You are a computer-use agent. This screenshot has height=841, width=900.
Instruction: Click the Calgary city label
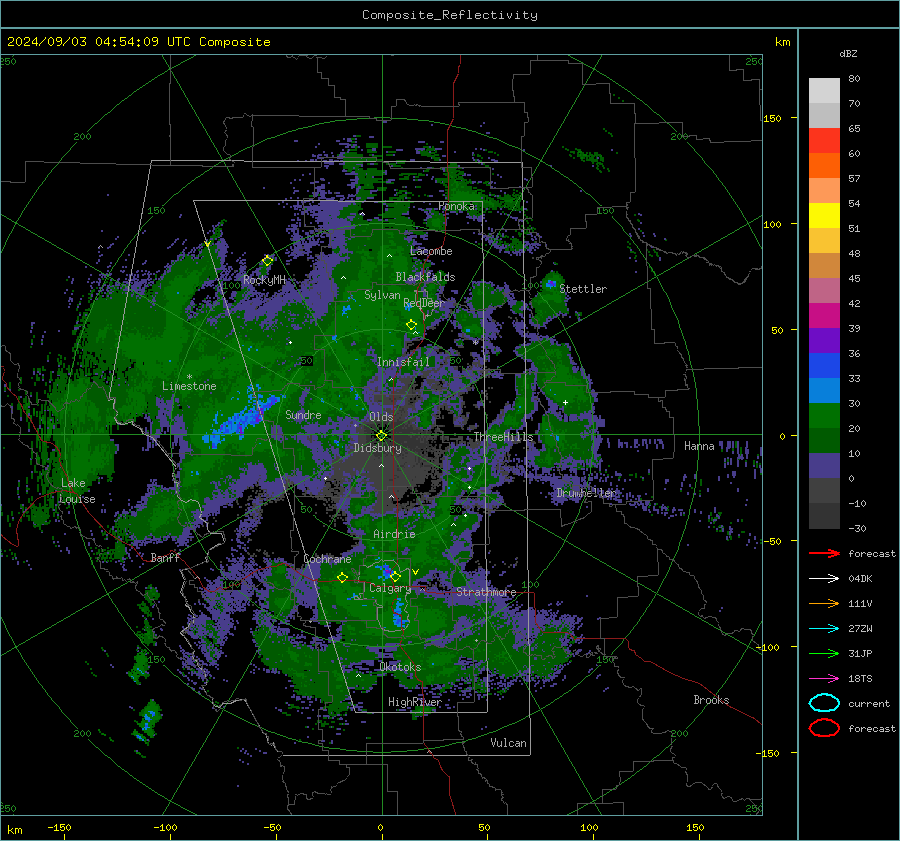390,588
